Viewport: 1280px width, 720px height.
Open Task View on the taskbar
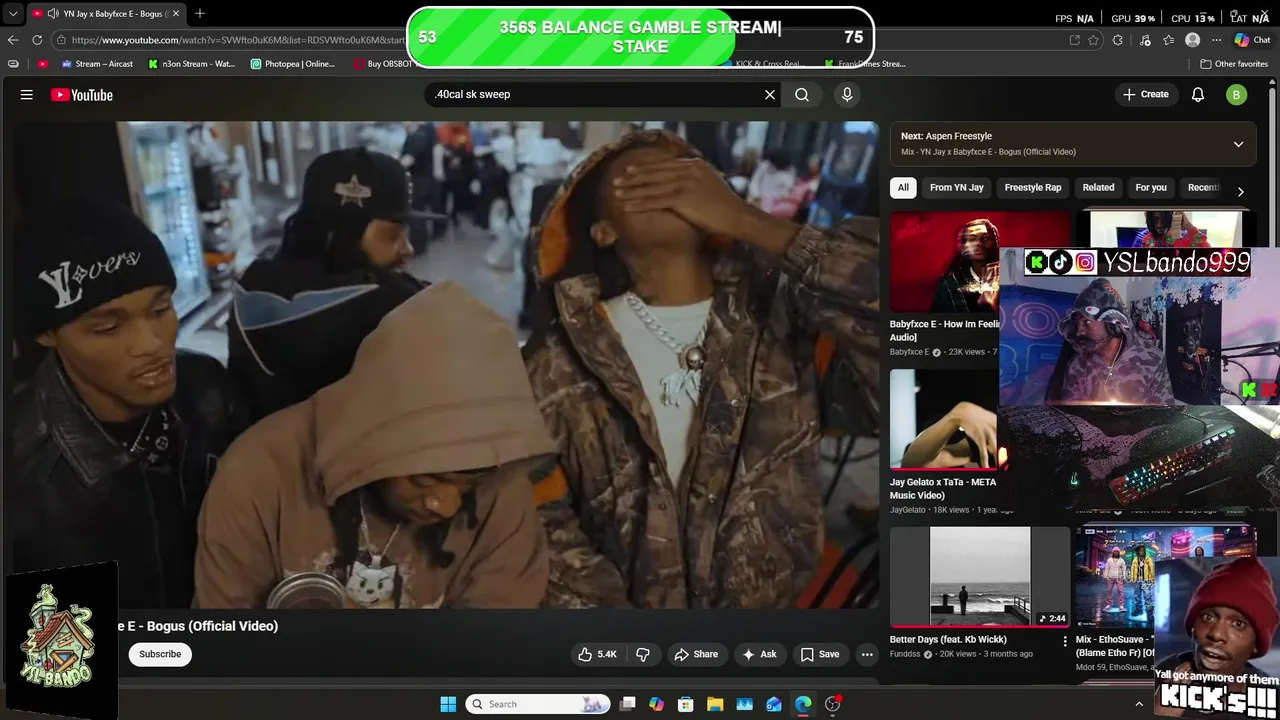(x=627, y=704)
